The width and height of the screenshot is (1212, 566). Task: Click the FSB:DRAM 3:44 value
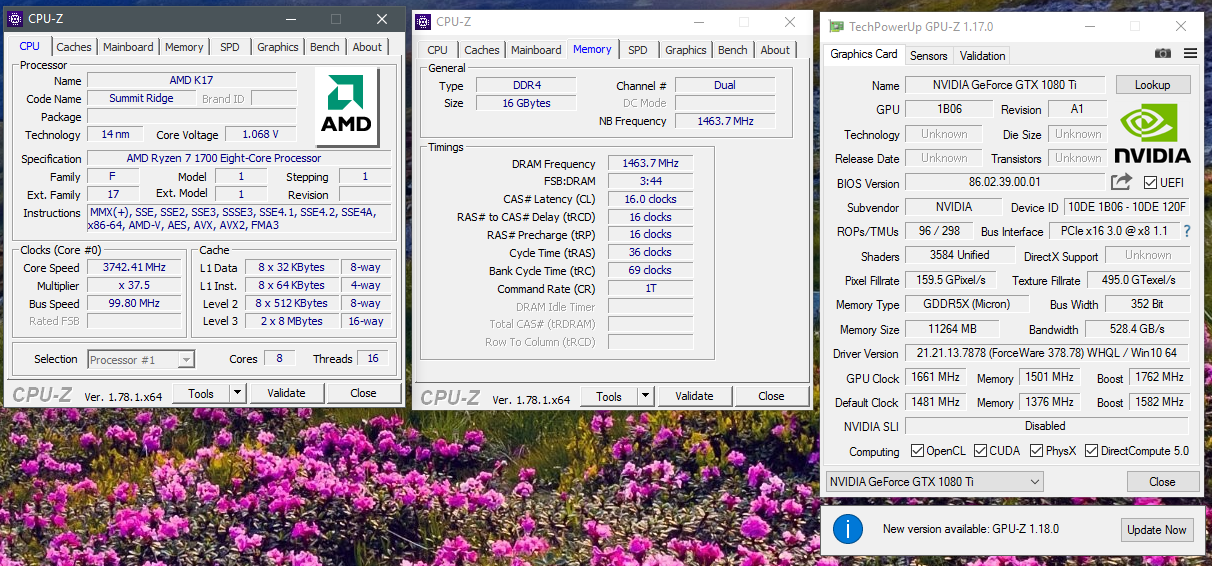[650, 181]
